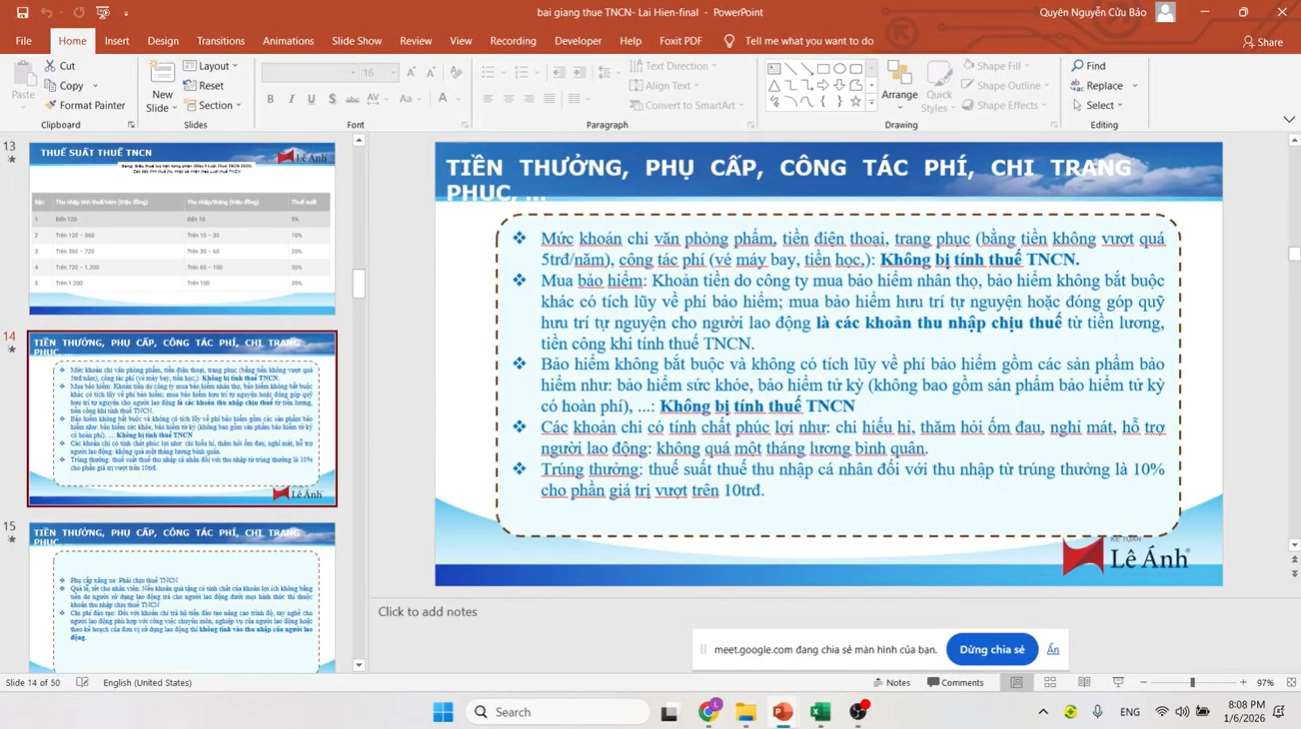Screen dimensions: 1301x729
Task: Switch to the Slide Show tab
Action: (x=357, y=41)
